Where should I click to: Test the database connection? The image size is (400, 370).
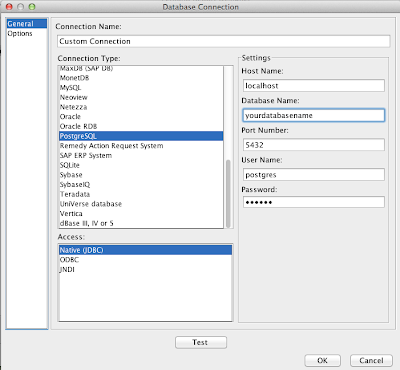(201, 342)
